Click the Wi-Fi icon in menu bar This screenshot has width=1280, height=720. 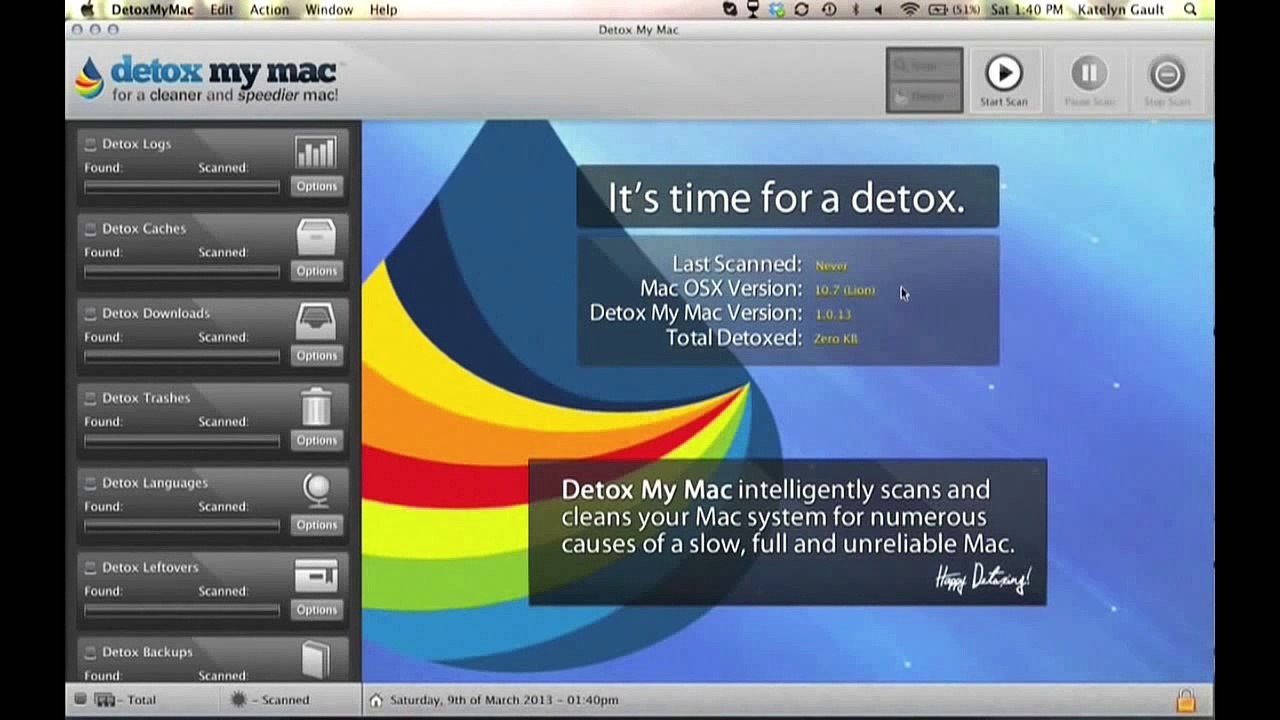tap(910, 10)
